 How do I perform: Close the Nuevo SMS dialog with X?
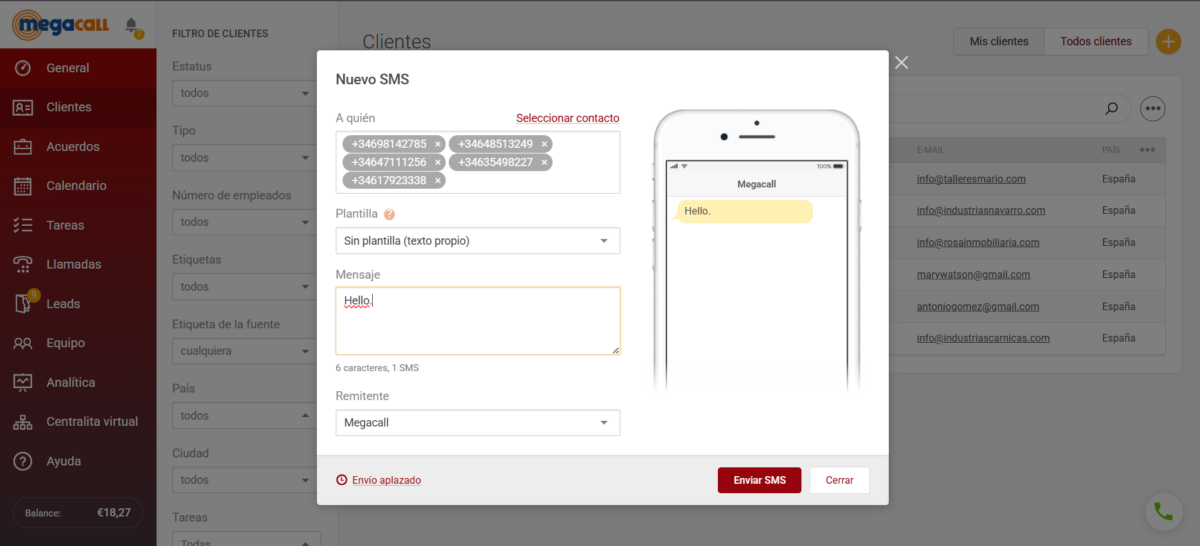(901, 63)
